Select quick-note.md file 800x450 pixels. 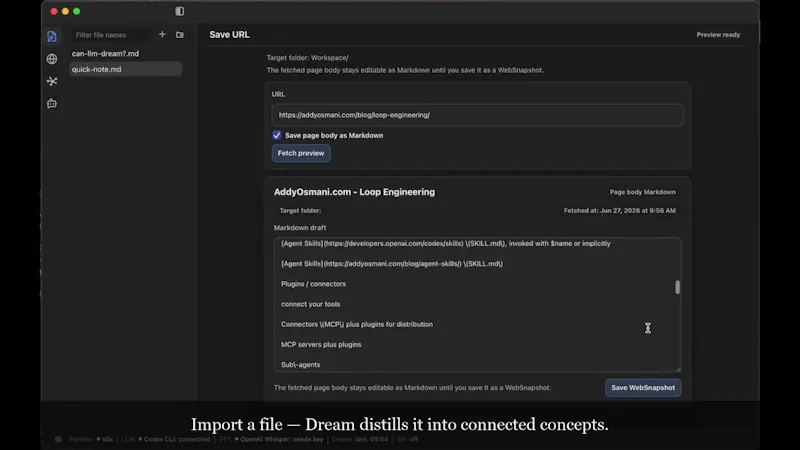pyautogui.click(x=126, y=69)
